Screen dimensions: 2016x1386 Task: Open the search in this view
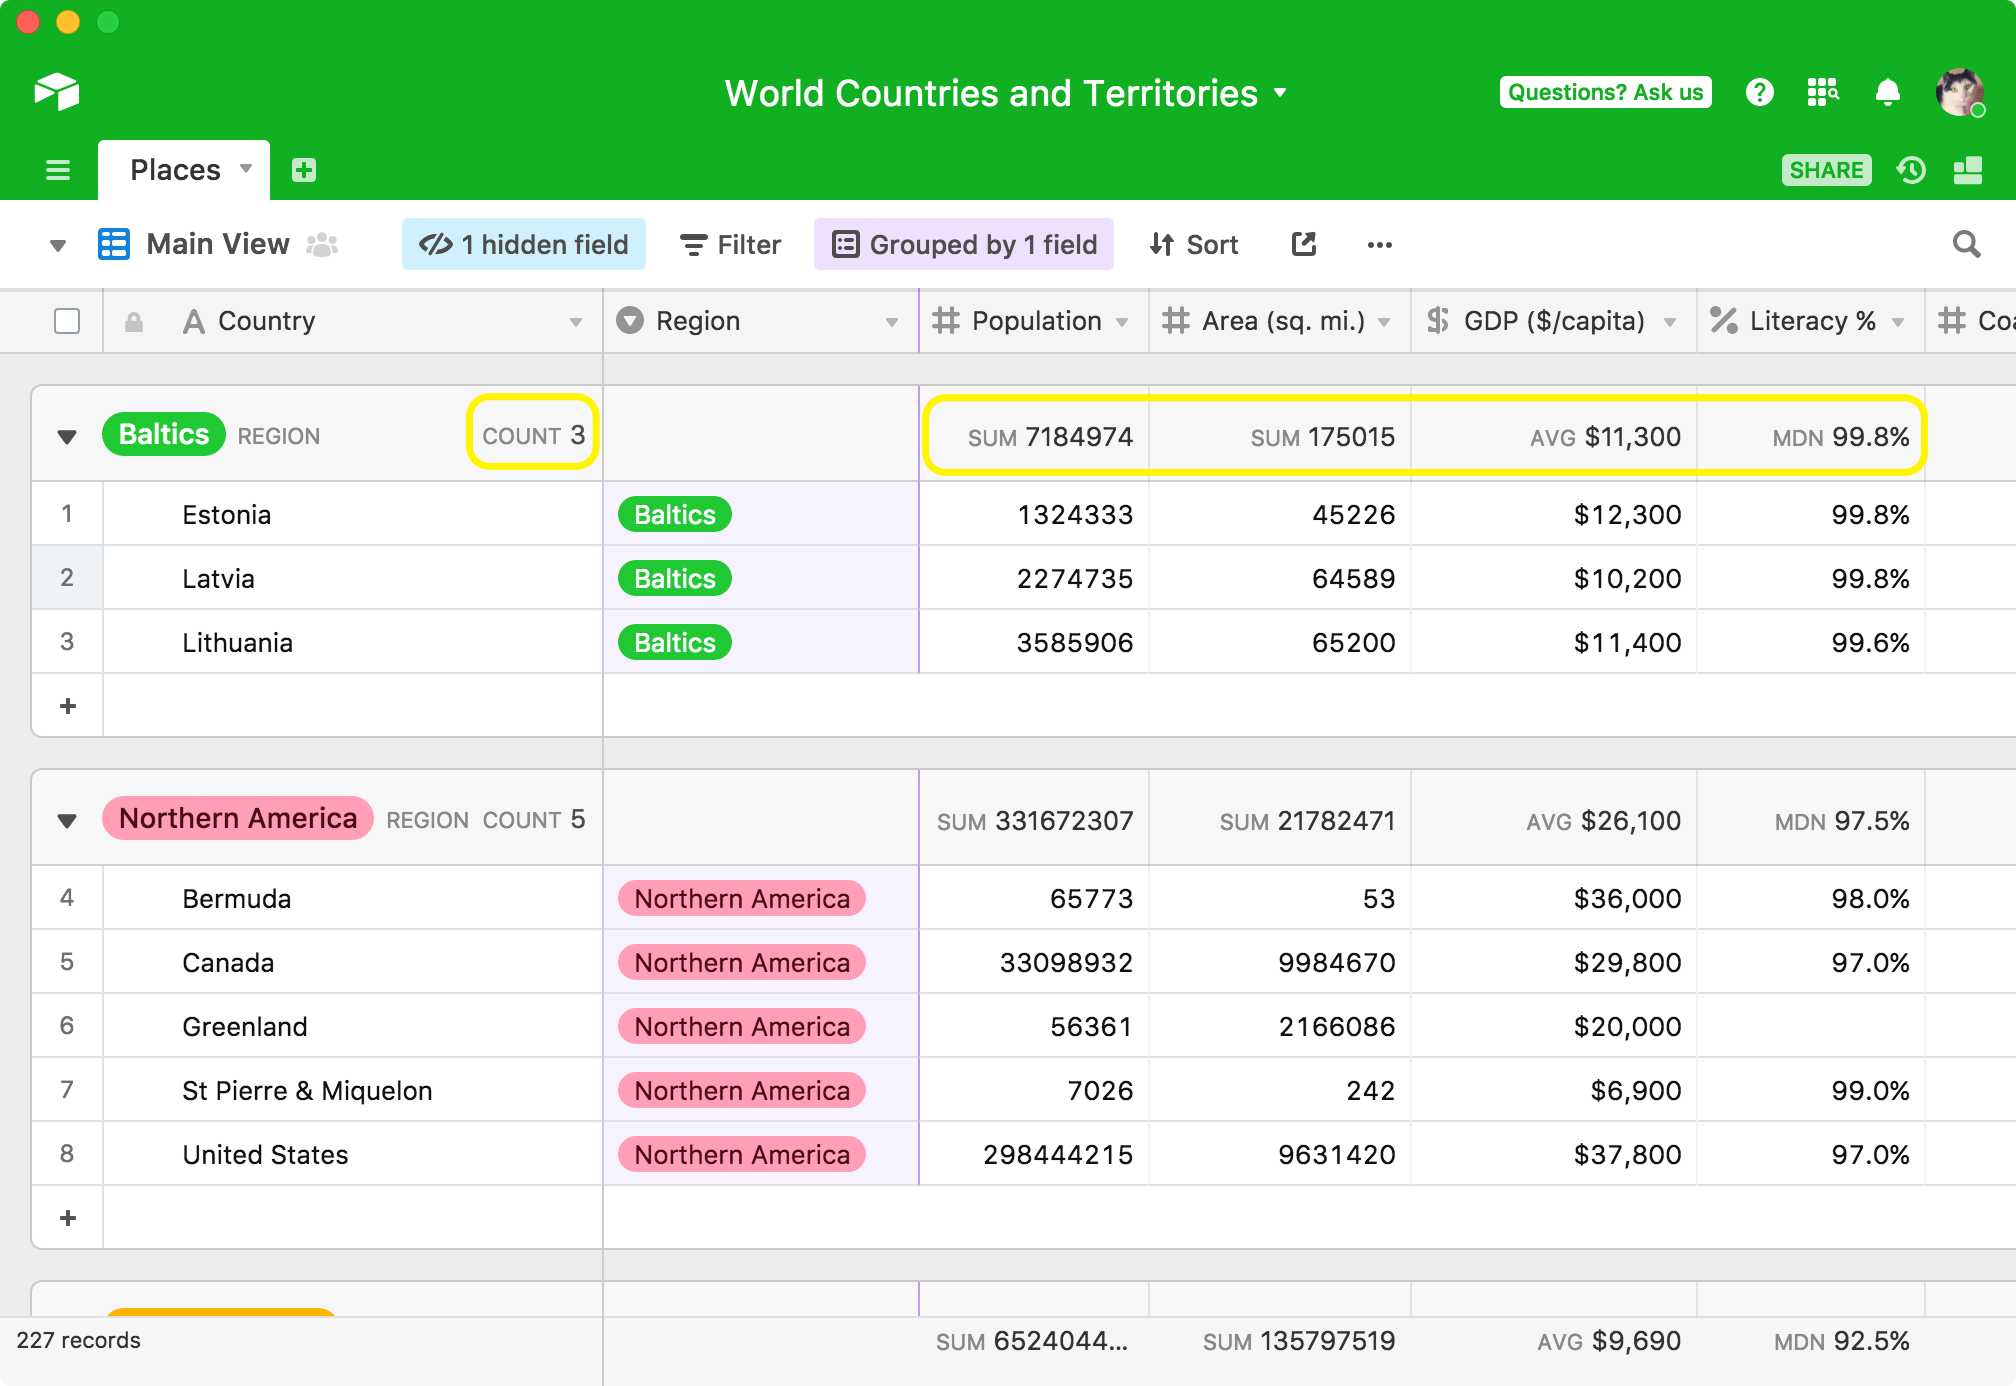point(1966,244)
